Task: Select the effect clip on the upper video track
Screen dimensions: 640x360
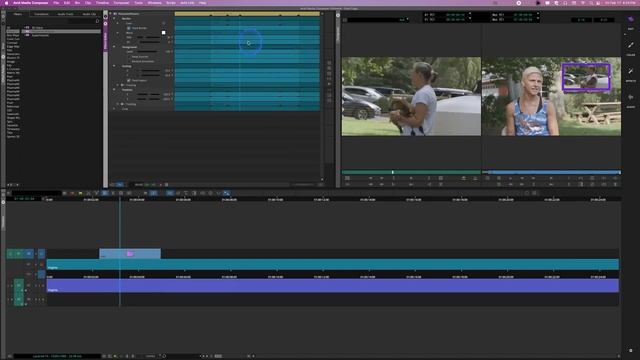Action: coord(130,253)
